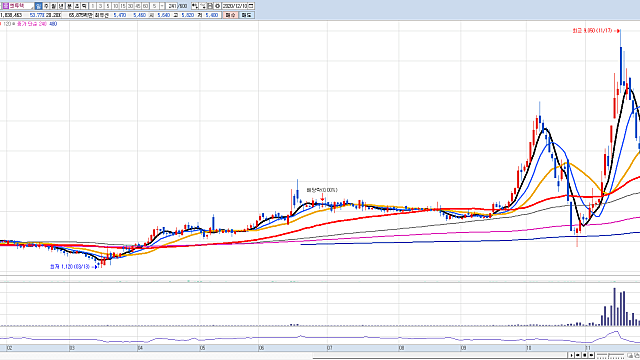Viewport: 640px width, 360px height.
Task: Click the purple stock icon beside name field
Action: click(x=6, y=6)
